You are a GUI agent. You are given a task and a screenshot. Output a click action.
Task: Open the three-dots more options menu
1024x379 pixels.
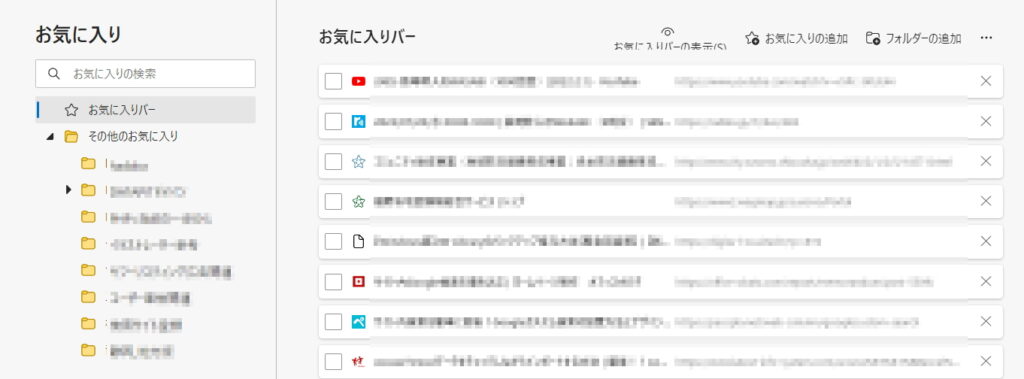986,39
